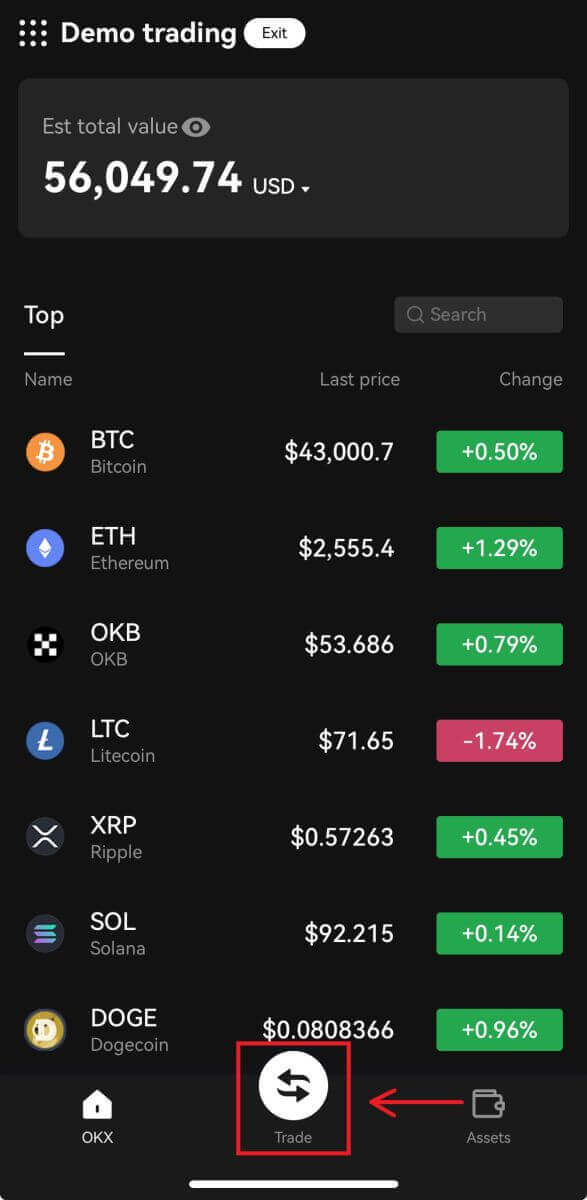Select the Solana coin icon

[43, 933]
